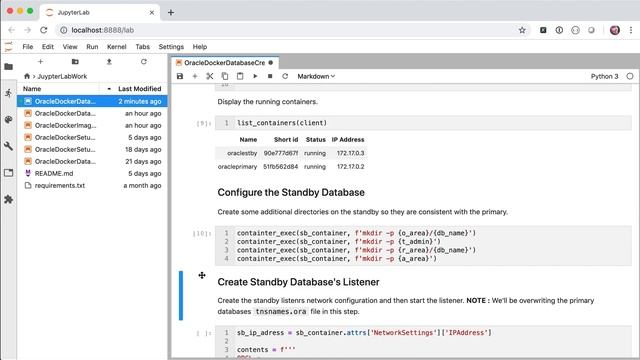Open the Run menu

(x=92, y=47)
